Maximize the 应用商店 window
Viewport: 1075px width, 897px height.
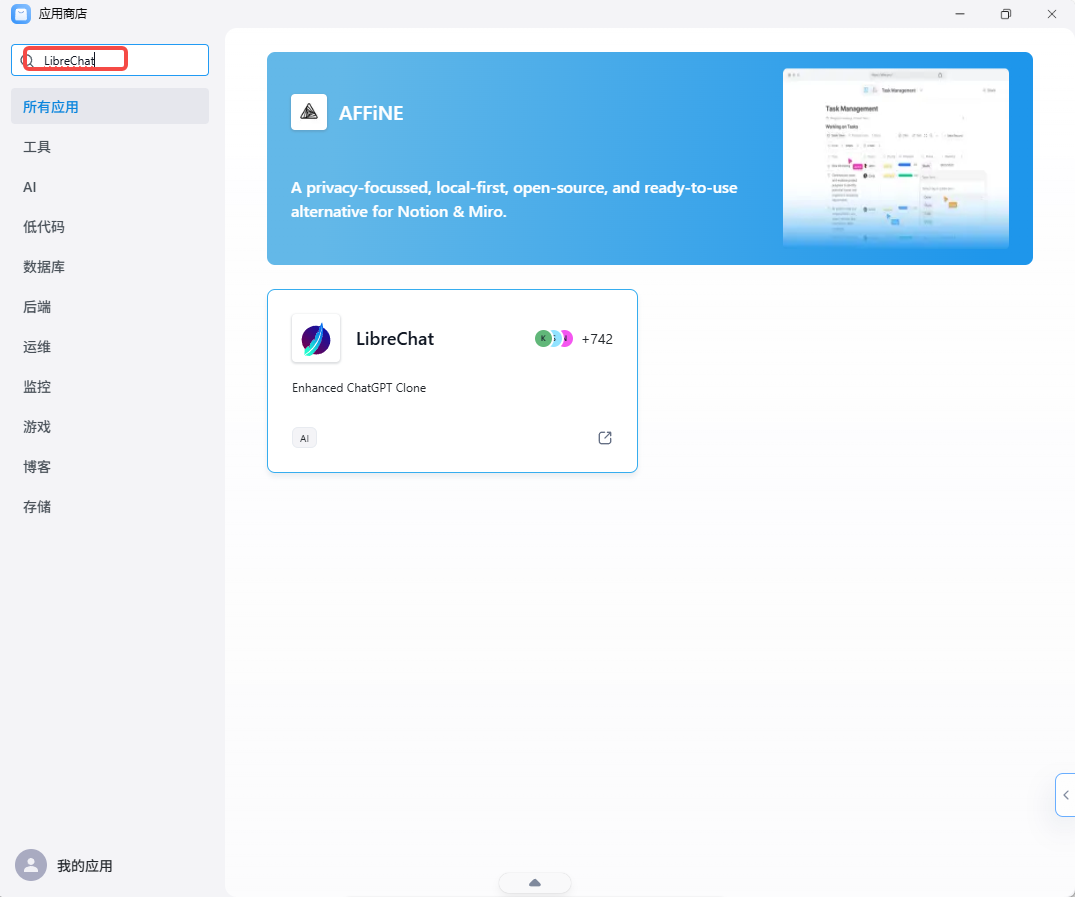click(1006, 14)
